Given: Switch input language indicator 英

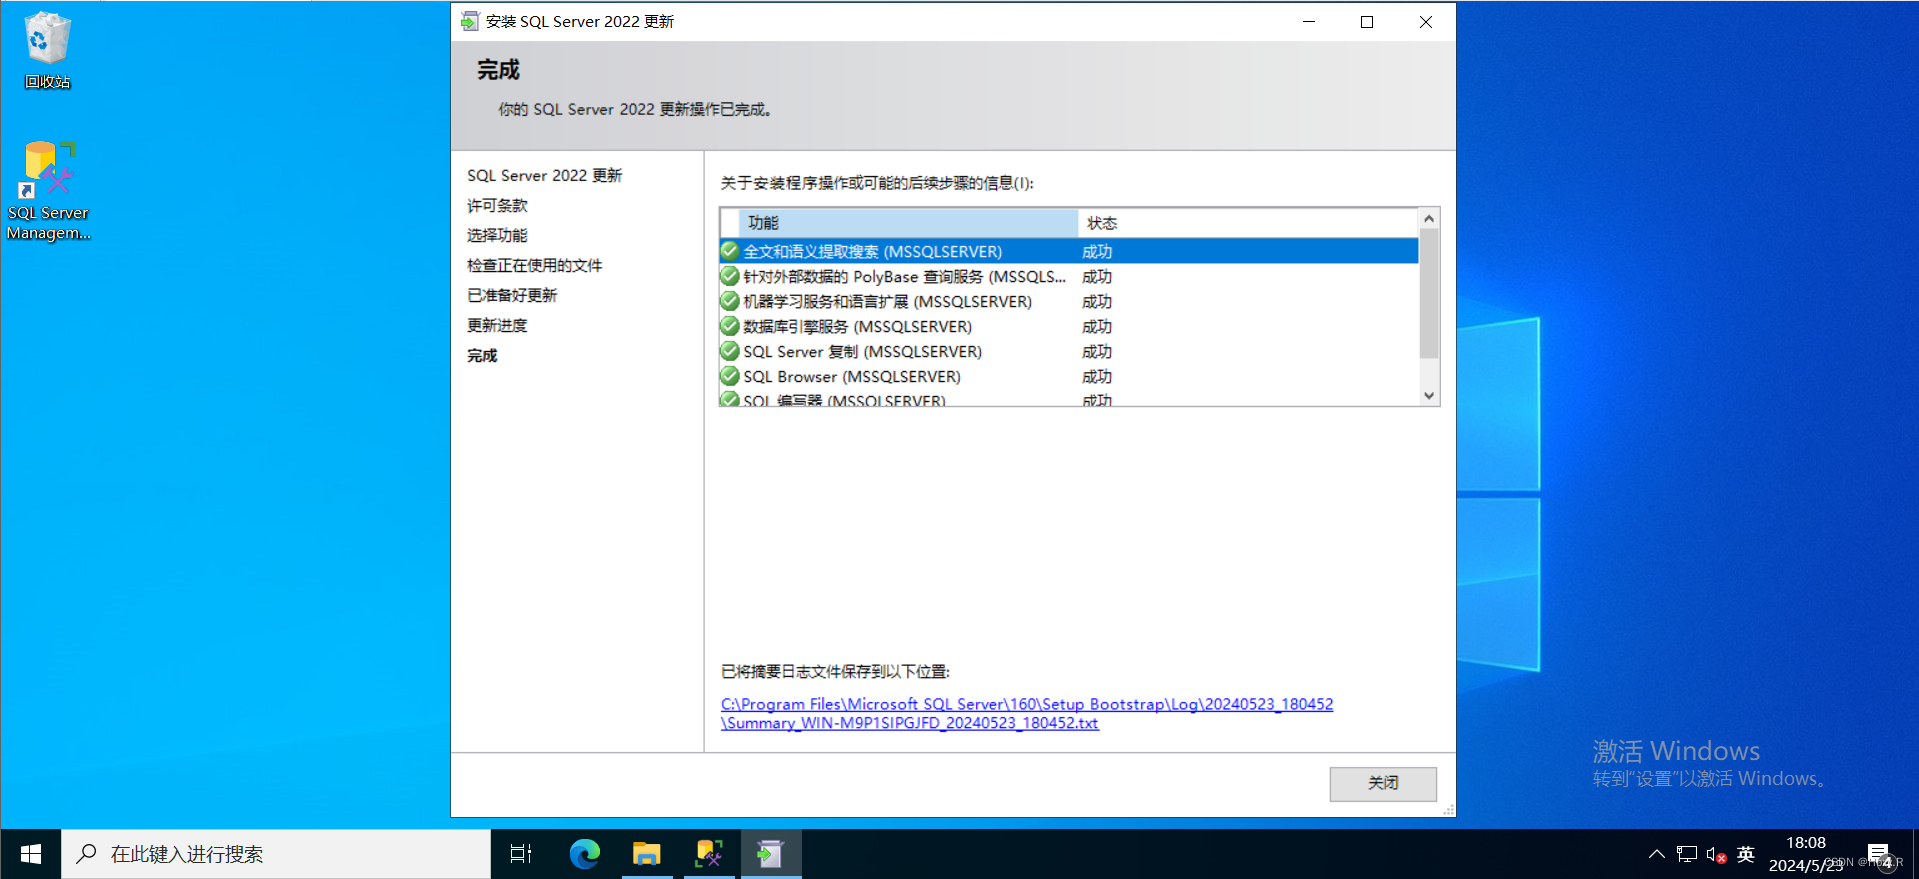Looking at the screenshot, I should (x=1746, y=854).
